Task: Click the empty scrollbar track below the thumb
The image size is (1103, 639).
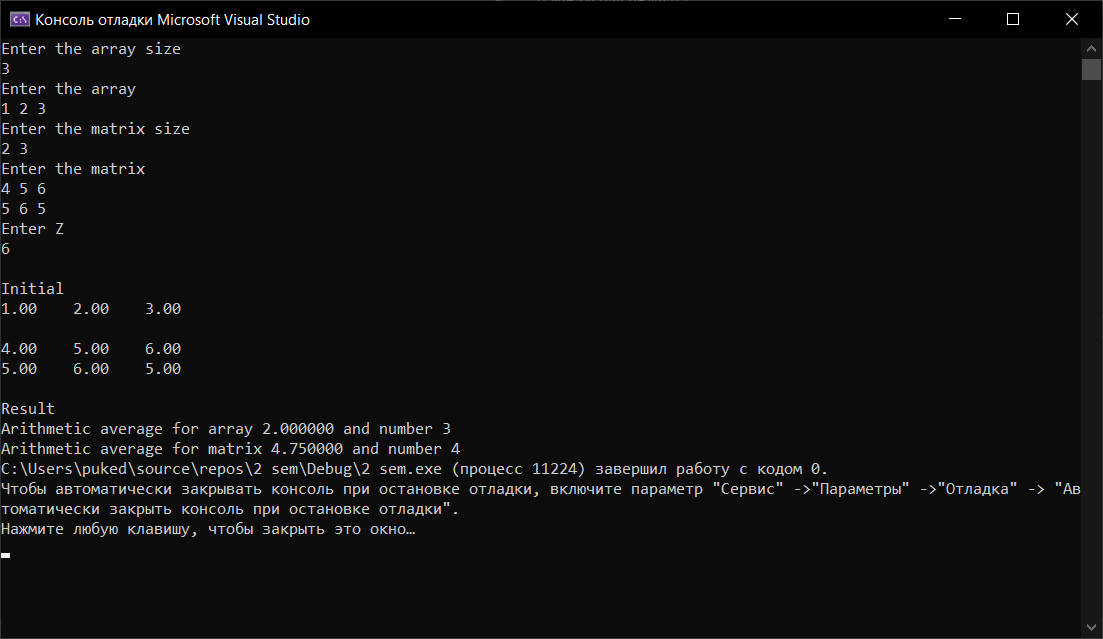Action: [1091, 350]
